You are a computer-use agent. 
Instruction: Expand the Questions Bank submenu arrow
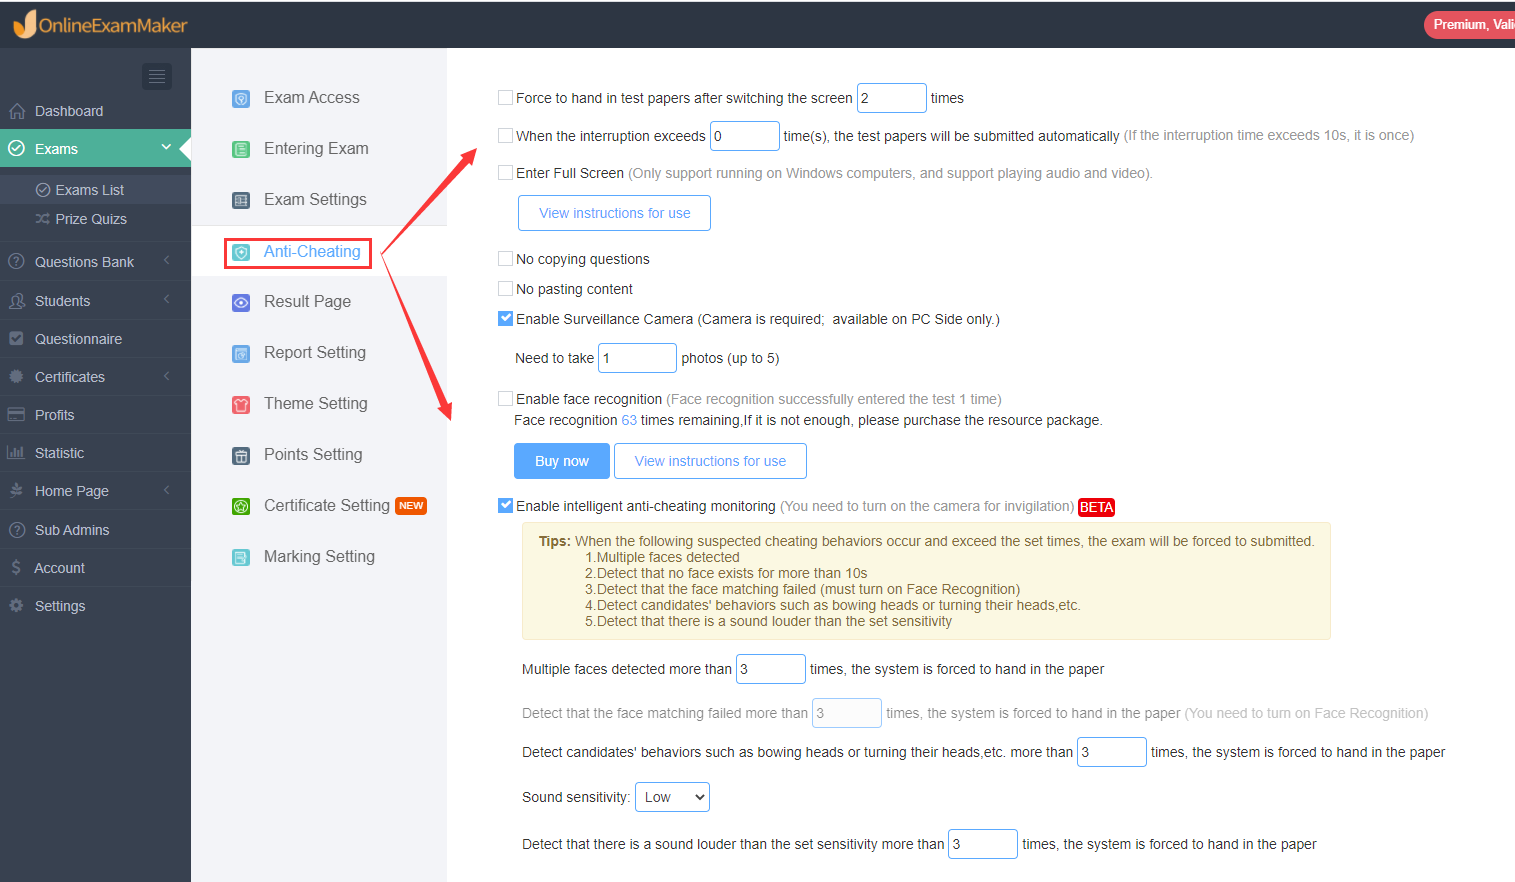pos(167,261)
